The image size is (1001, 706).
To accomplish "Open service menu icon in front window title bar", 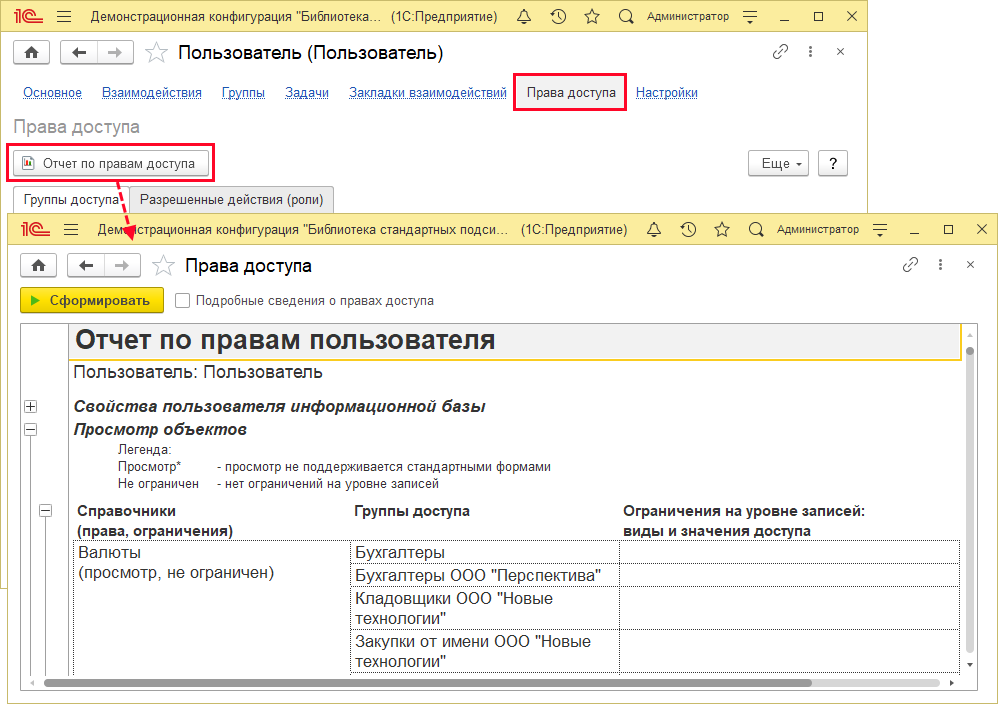I will pos(880,229).
